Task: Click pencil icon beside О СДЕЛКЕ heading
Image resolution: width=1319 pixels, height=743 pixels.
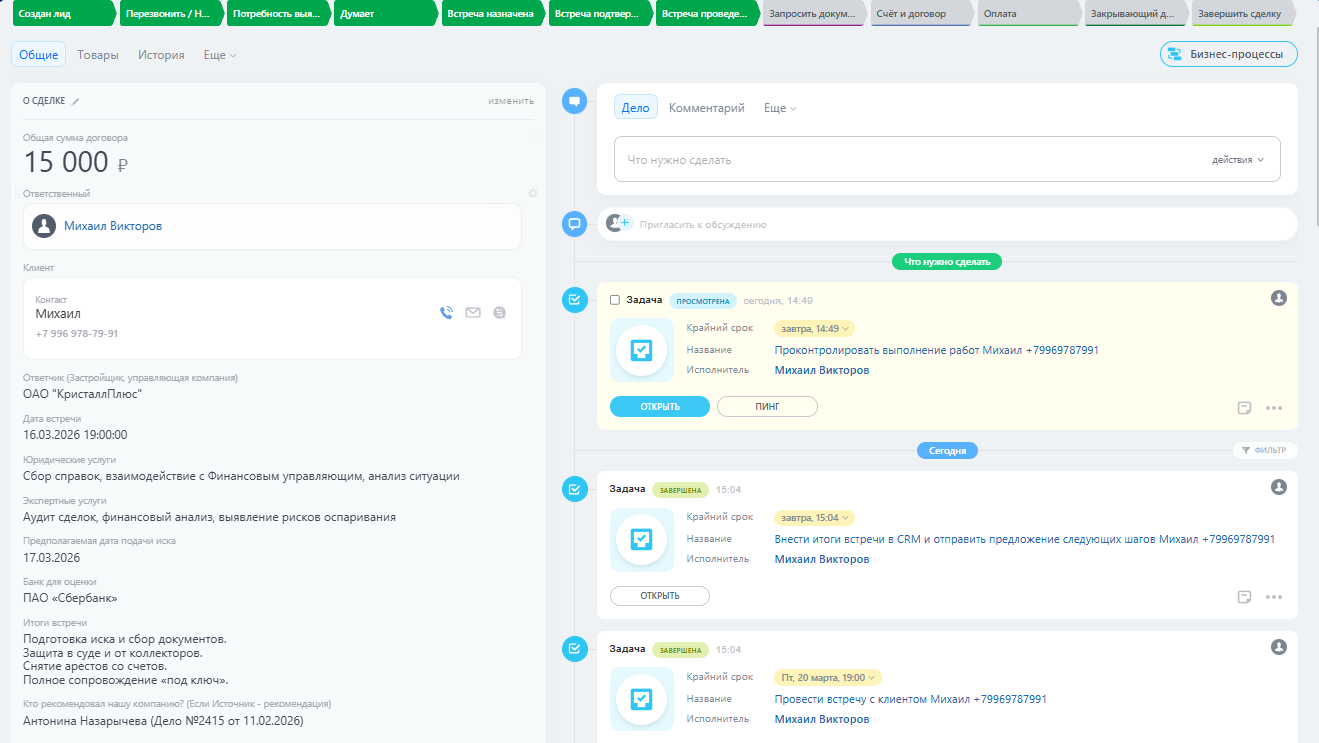Action: click(76, 101)
